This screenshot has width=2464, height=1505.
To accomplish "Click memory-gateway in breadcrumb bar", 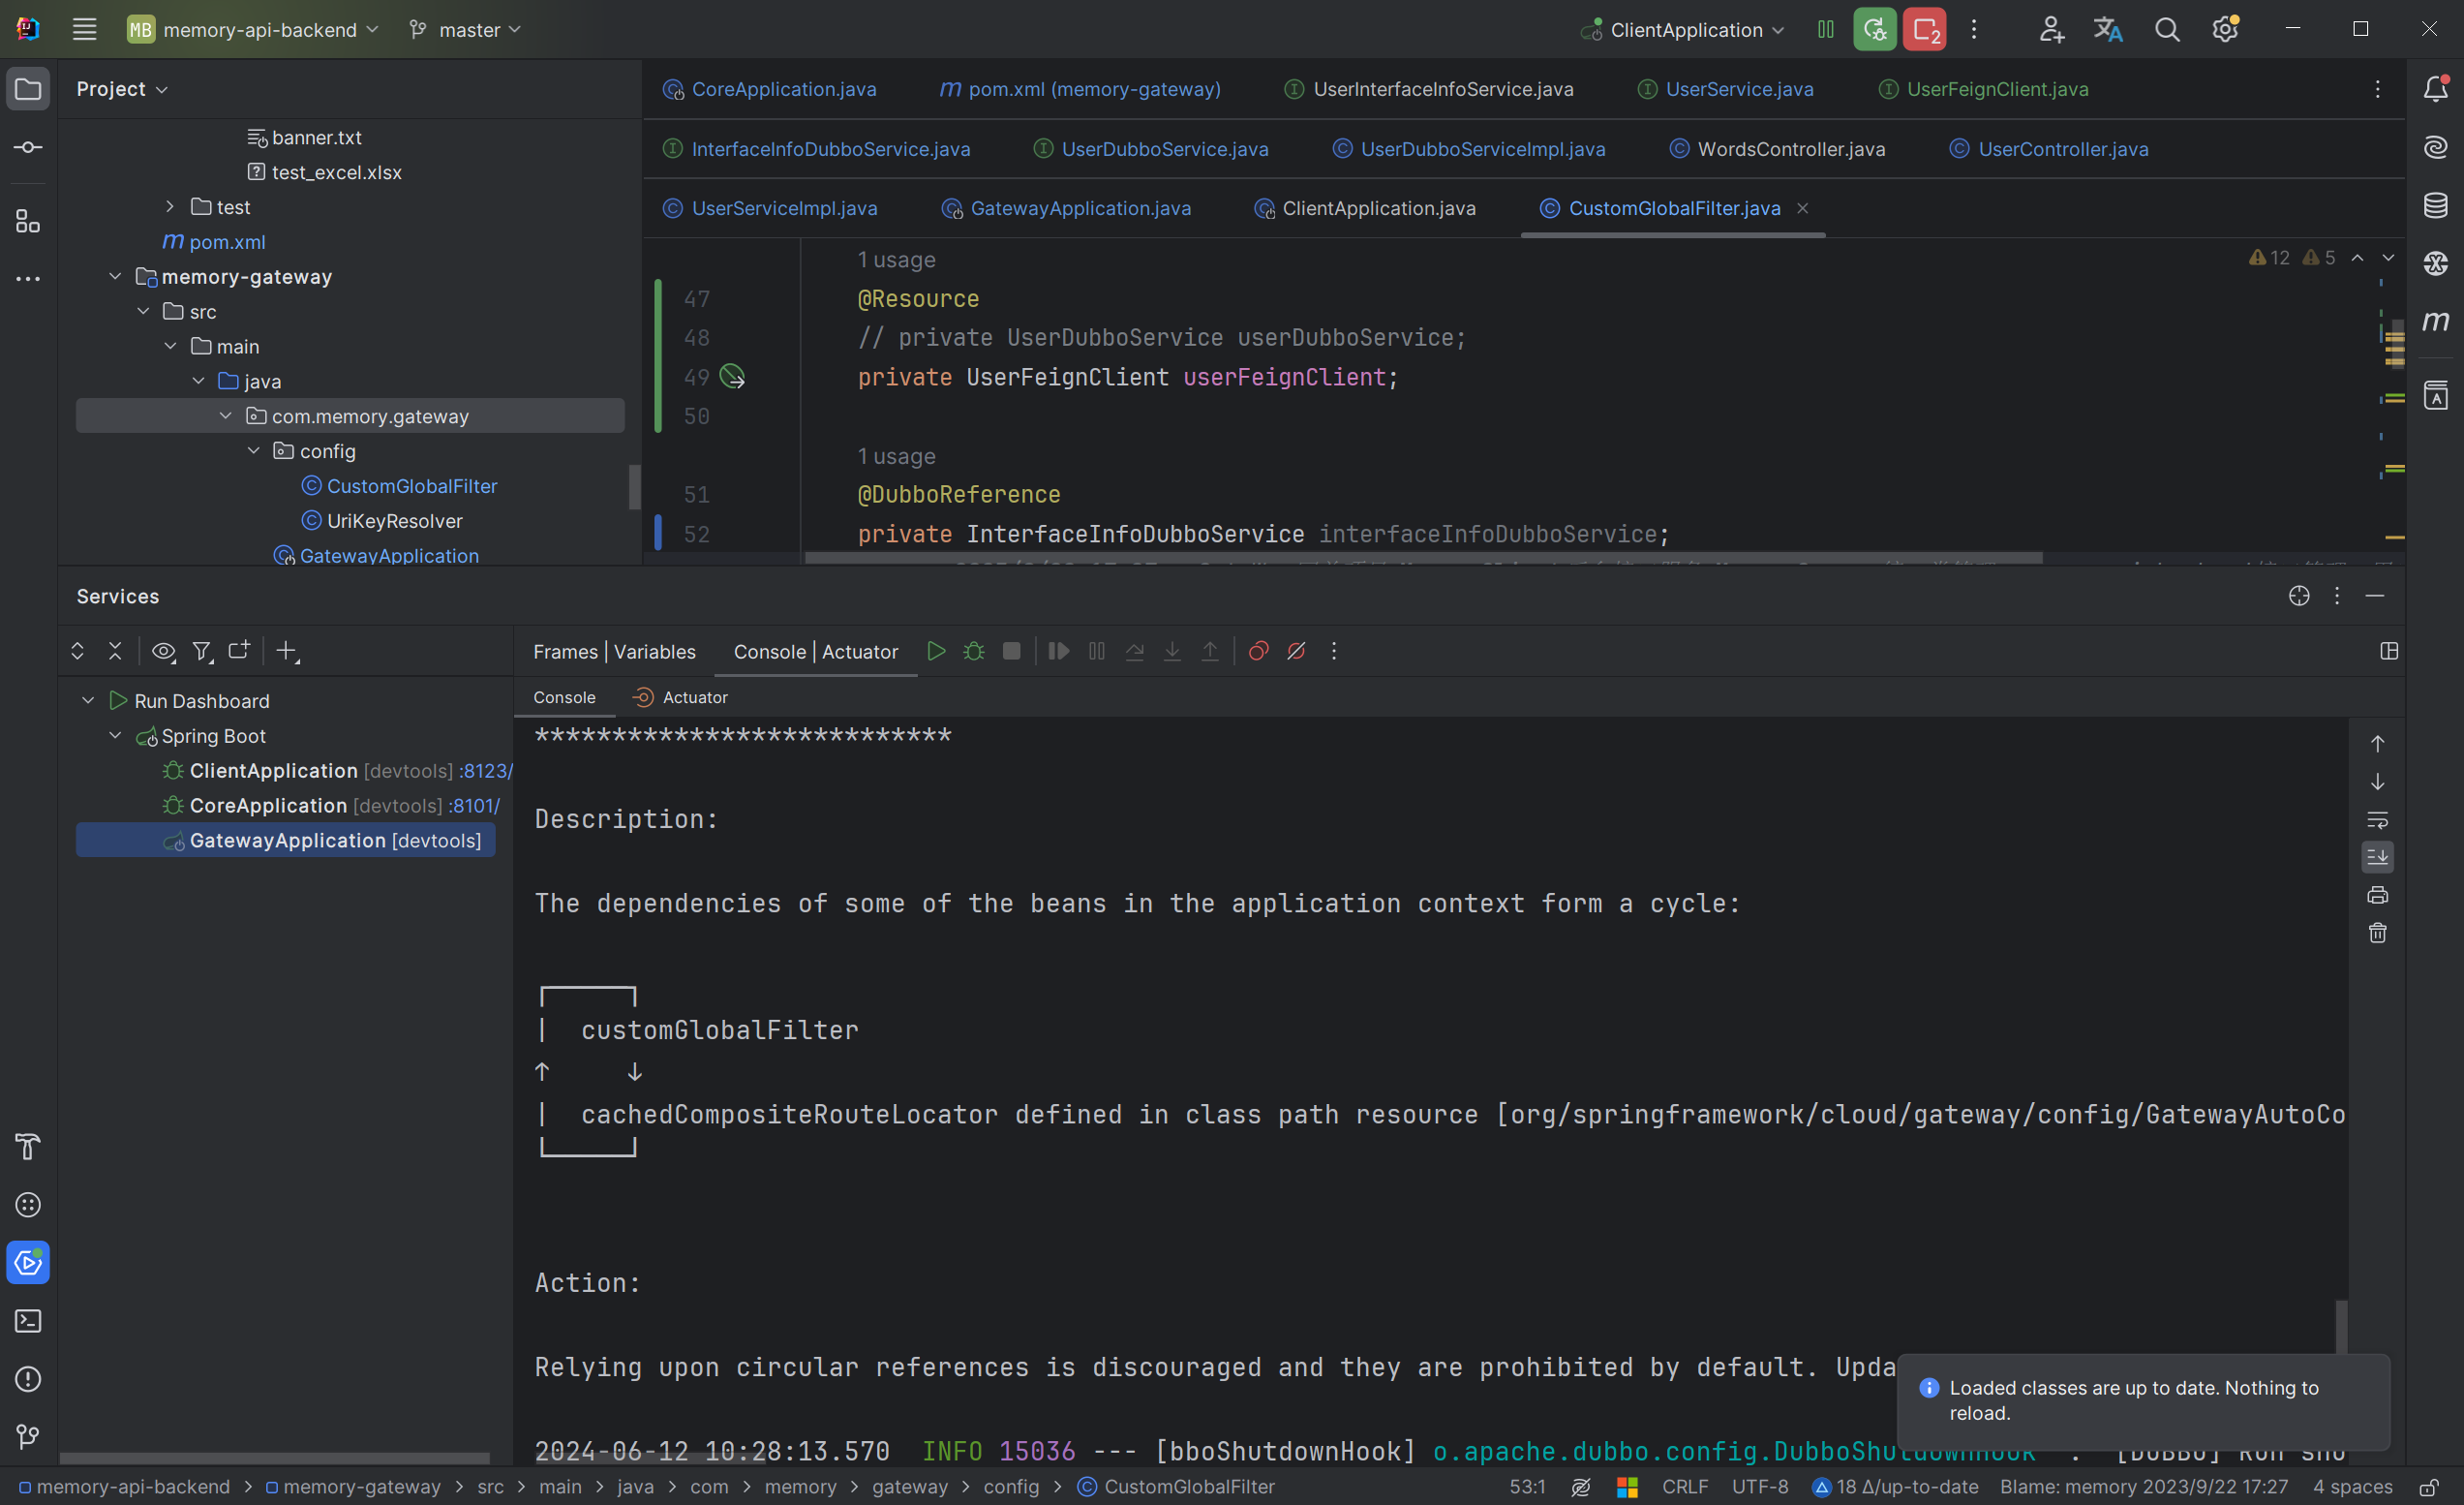I will pyautogui.click(x=353, y=1487).
